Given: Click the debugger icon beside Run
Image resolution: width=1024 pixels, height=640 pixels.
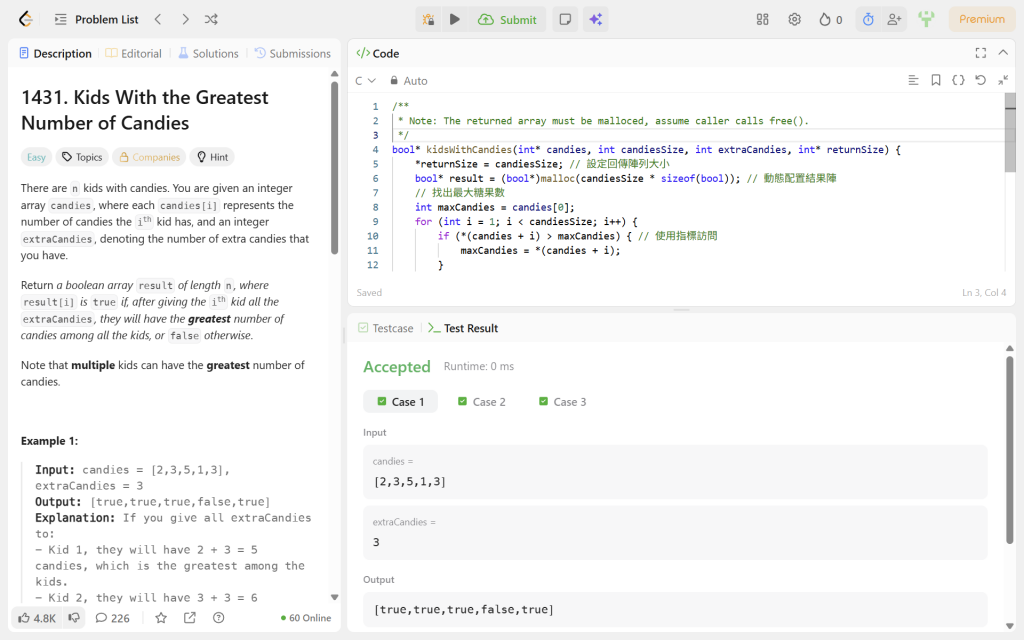Looking at the screenshot, I should coord(428,19).
